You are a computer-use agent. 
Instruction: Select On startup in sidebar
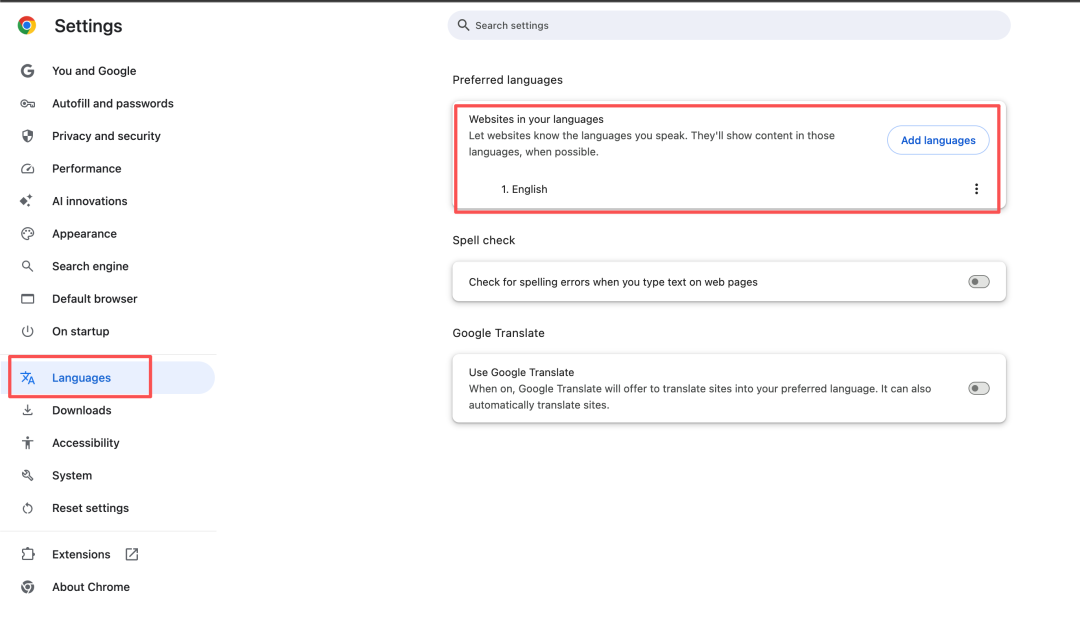tap(80, 332)
